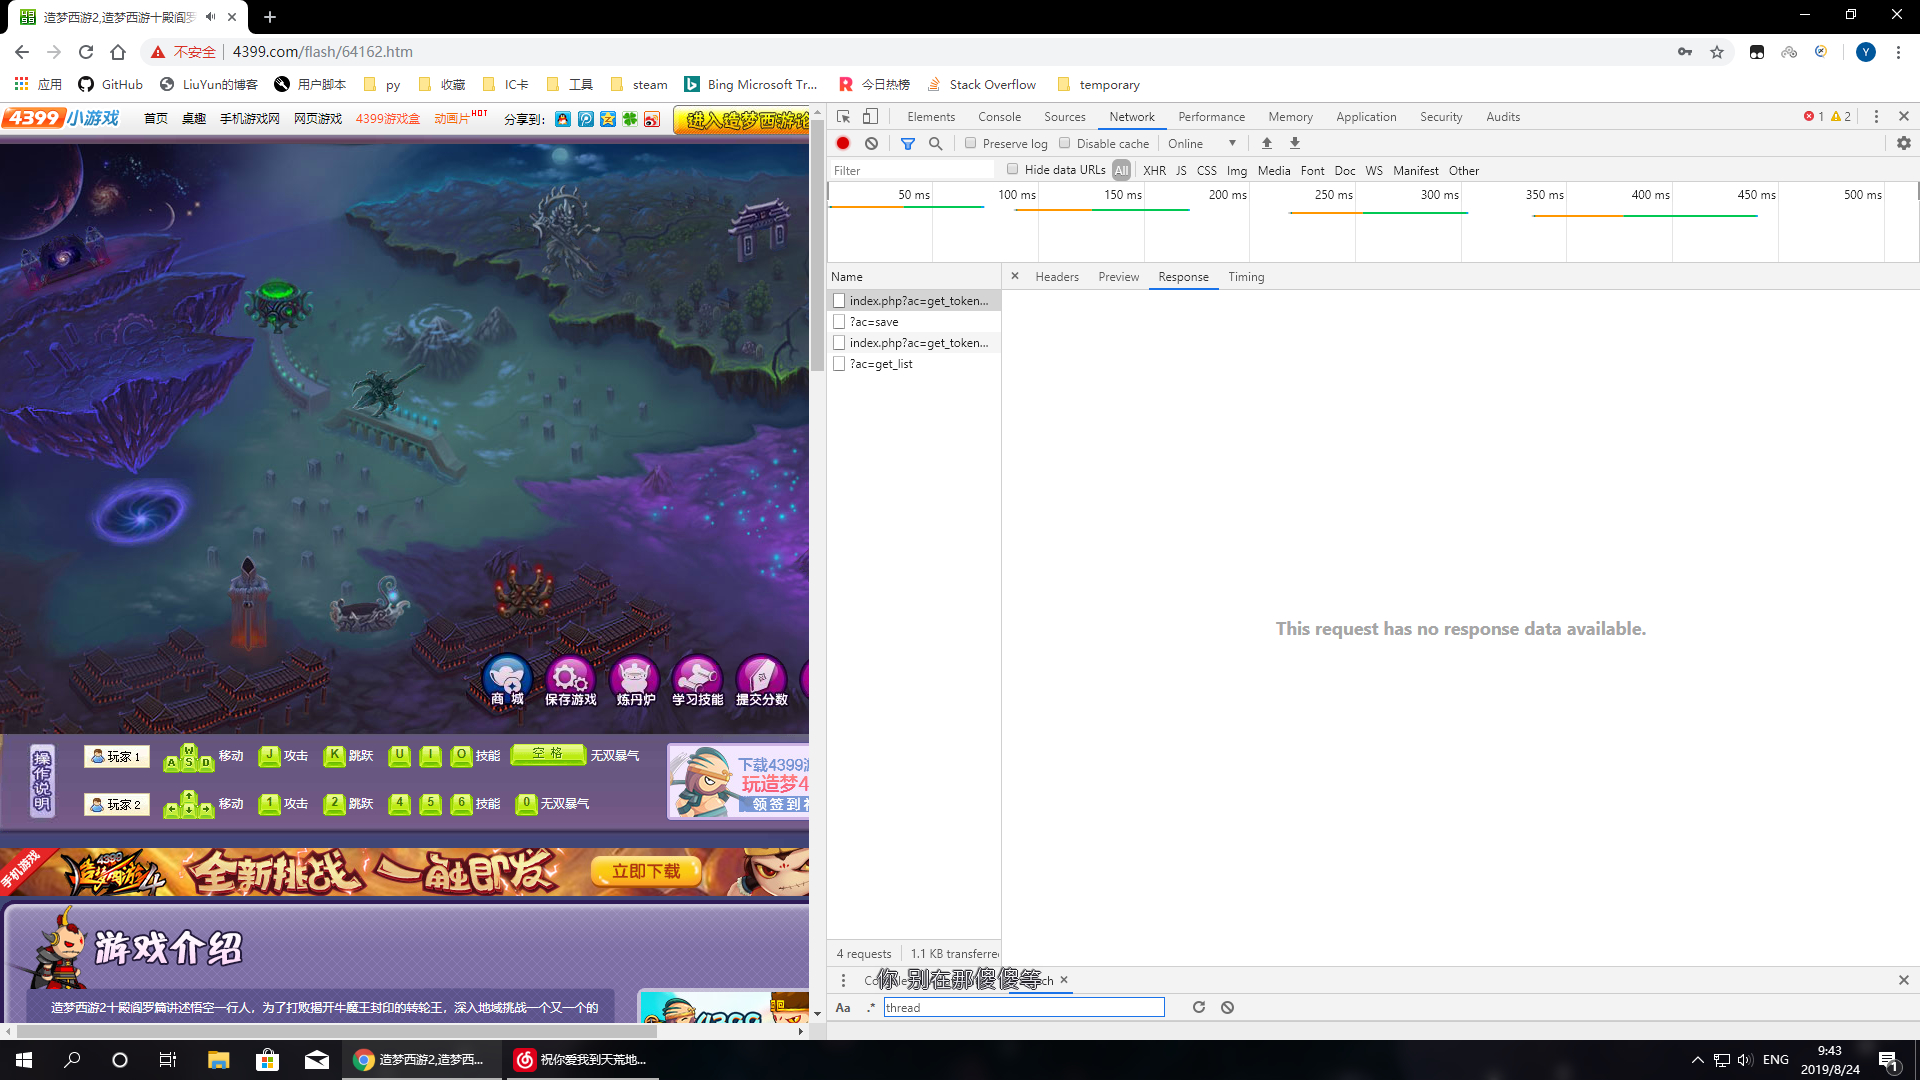The width and height of the screenshot is (1920, 1080).
Task: Open the DevTools customize three-dot menu
Action: click(1876, 117)
